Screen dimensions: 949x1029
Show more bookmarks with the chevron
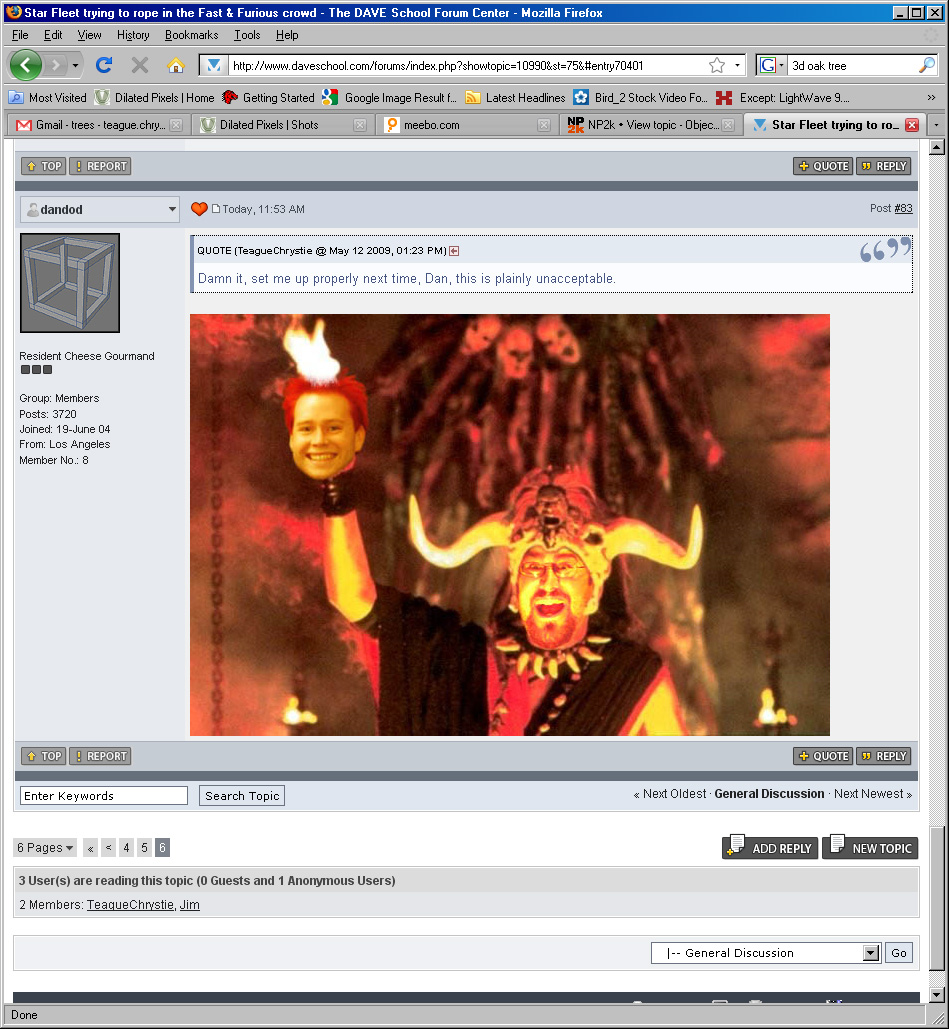[x=931, y=98]
